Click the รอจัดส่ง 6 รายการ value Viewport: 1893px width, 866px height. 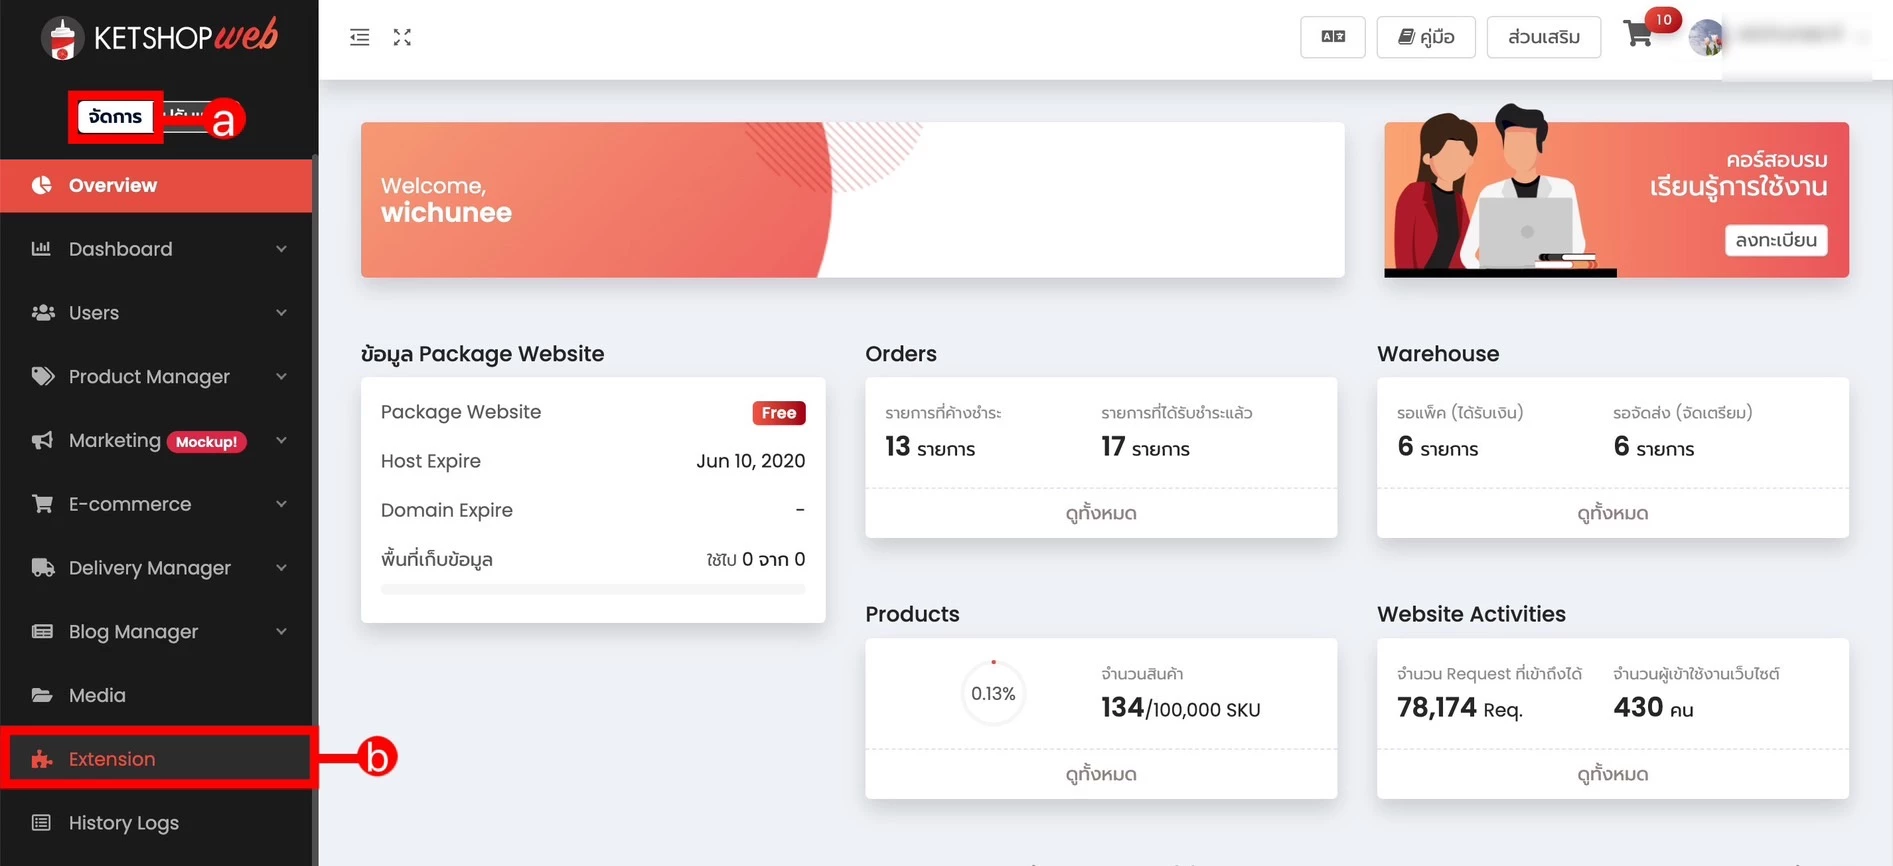point(1653,447)
